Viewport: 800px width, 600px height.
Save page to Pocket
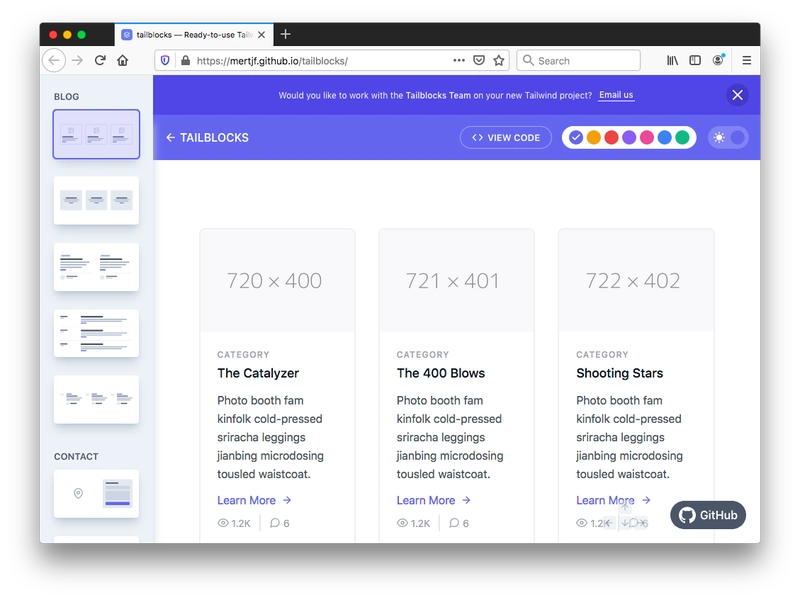pos(479,60)
